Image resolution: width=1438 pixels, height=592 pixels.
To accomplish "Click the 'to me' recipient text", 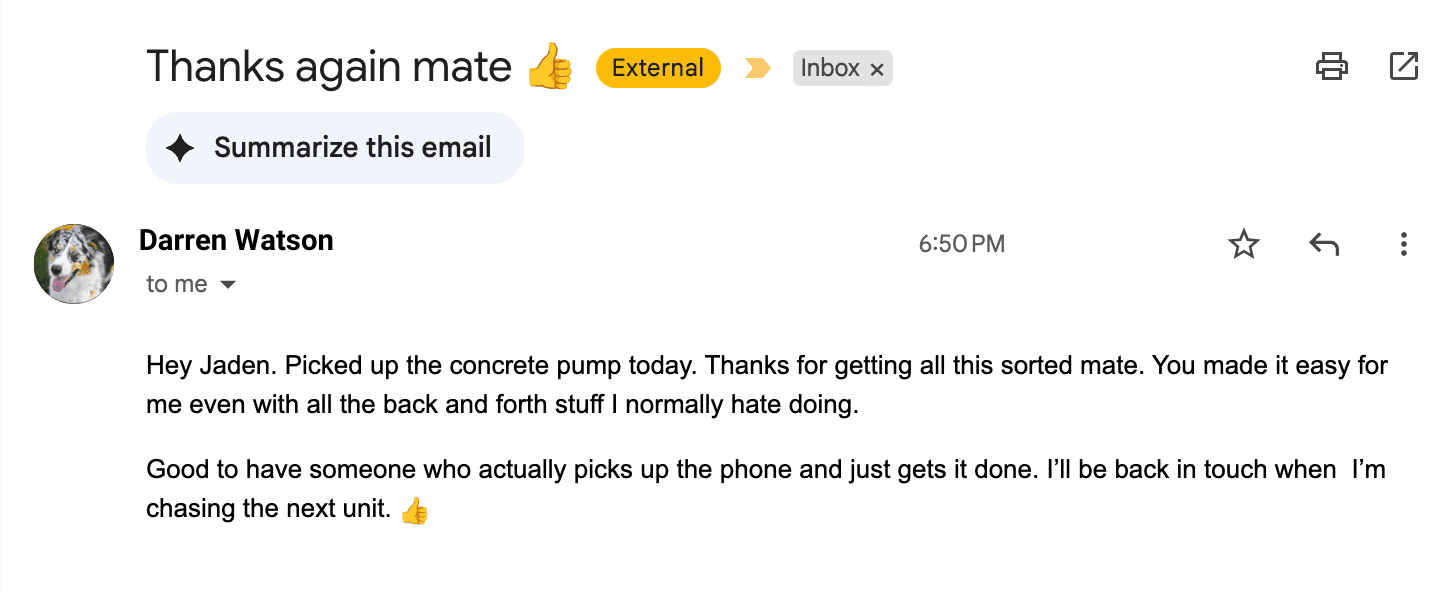I will click(177, 284).
